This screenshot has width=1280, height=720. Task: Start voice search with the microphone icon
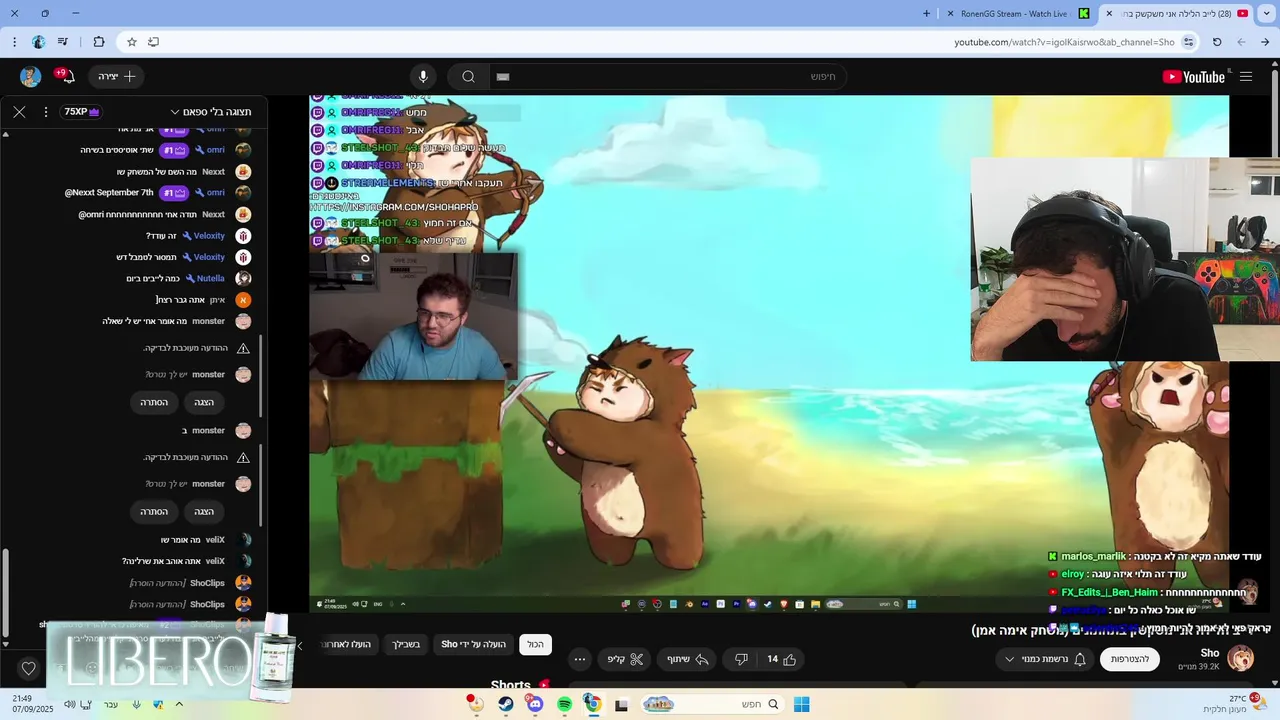point(423,77)
